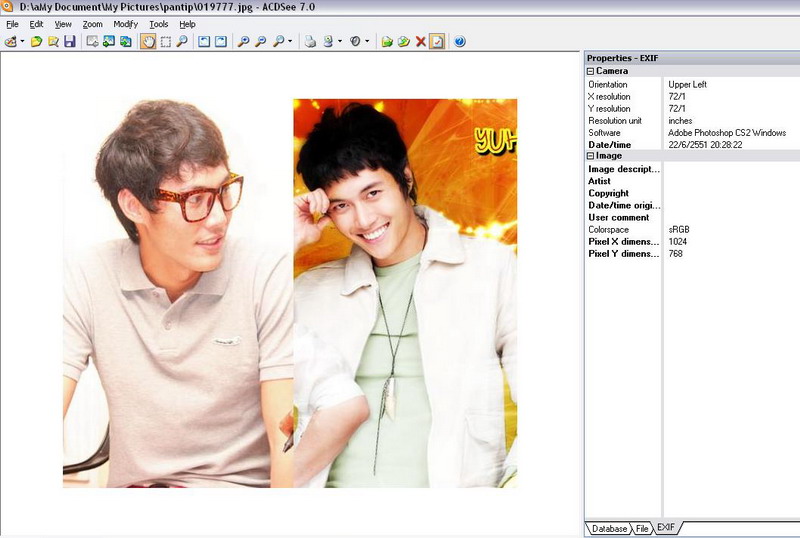The image size is (800, 538).
Task: Select the Zoom magnifier tool
Action: coord(182,41)
